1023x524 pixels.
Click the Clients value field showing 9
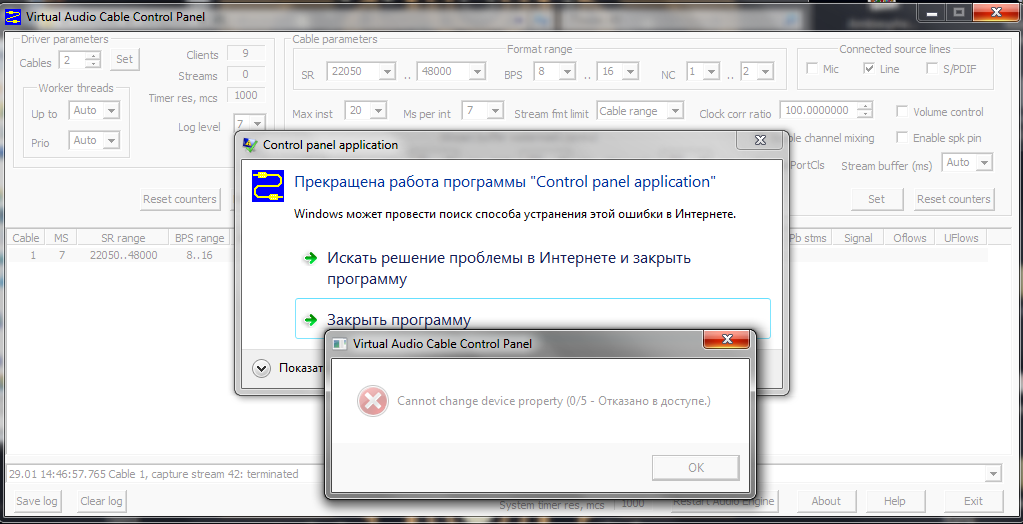click(x=246, y=54)
